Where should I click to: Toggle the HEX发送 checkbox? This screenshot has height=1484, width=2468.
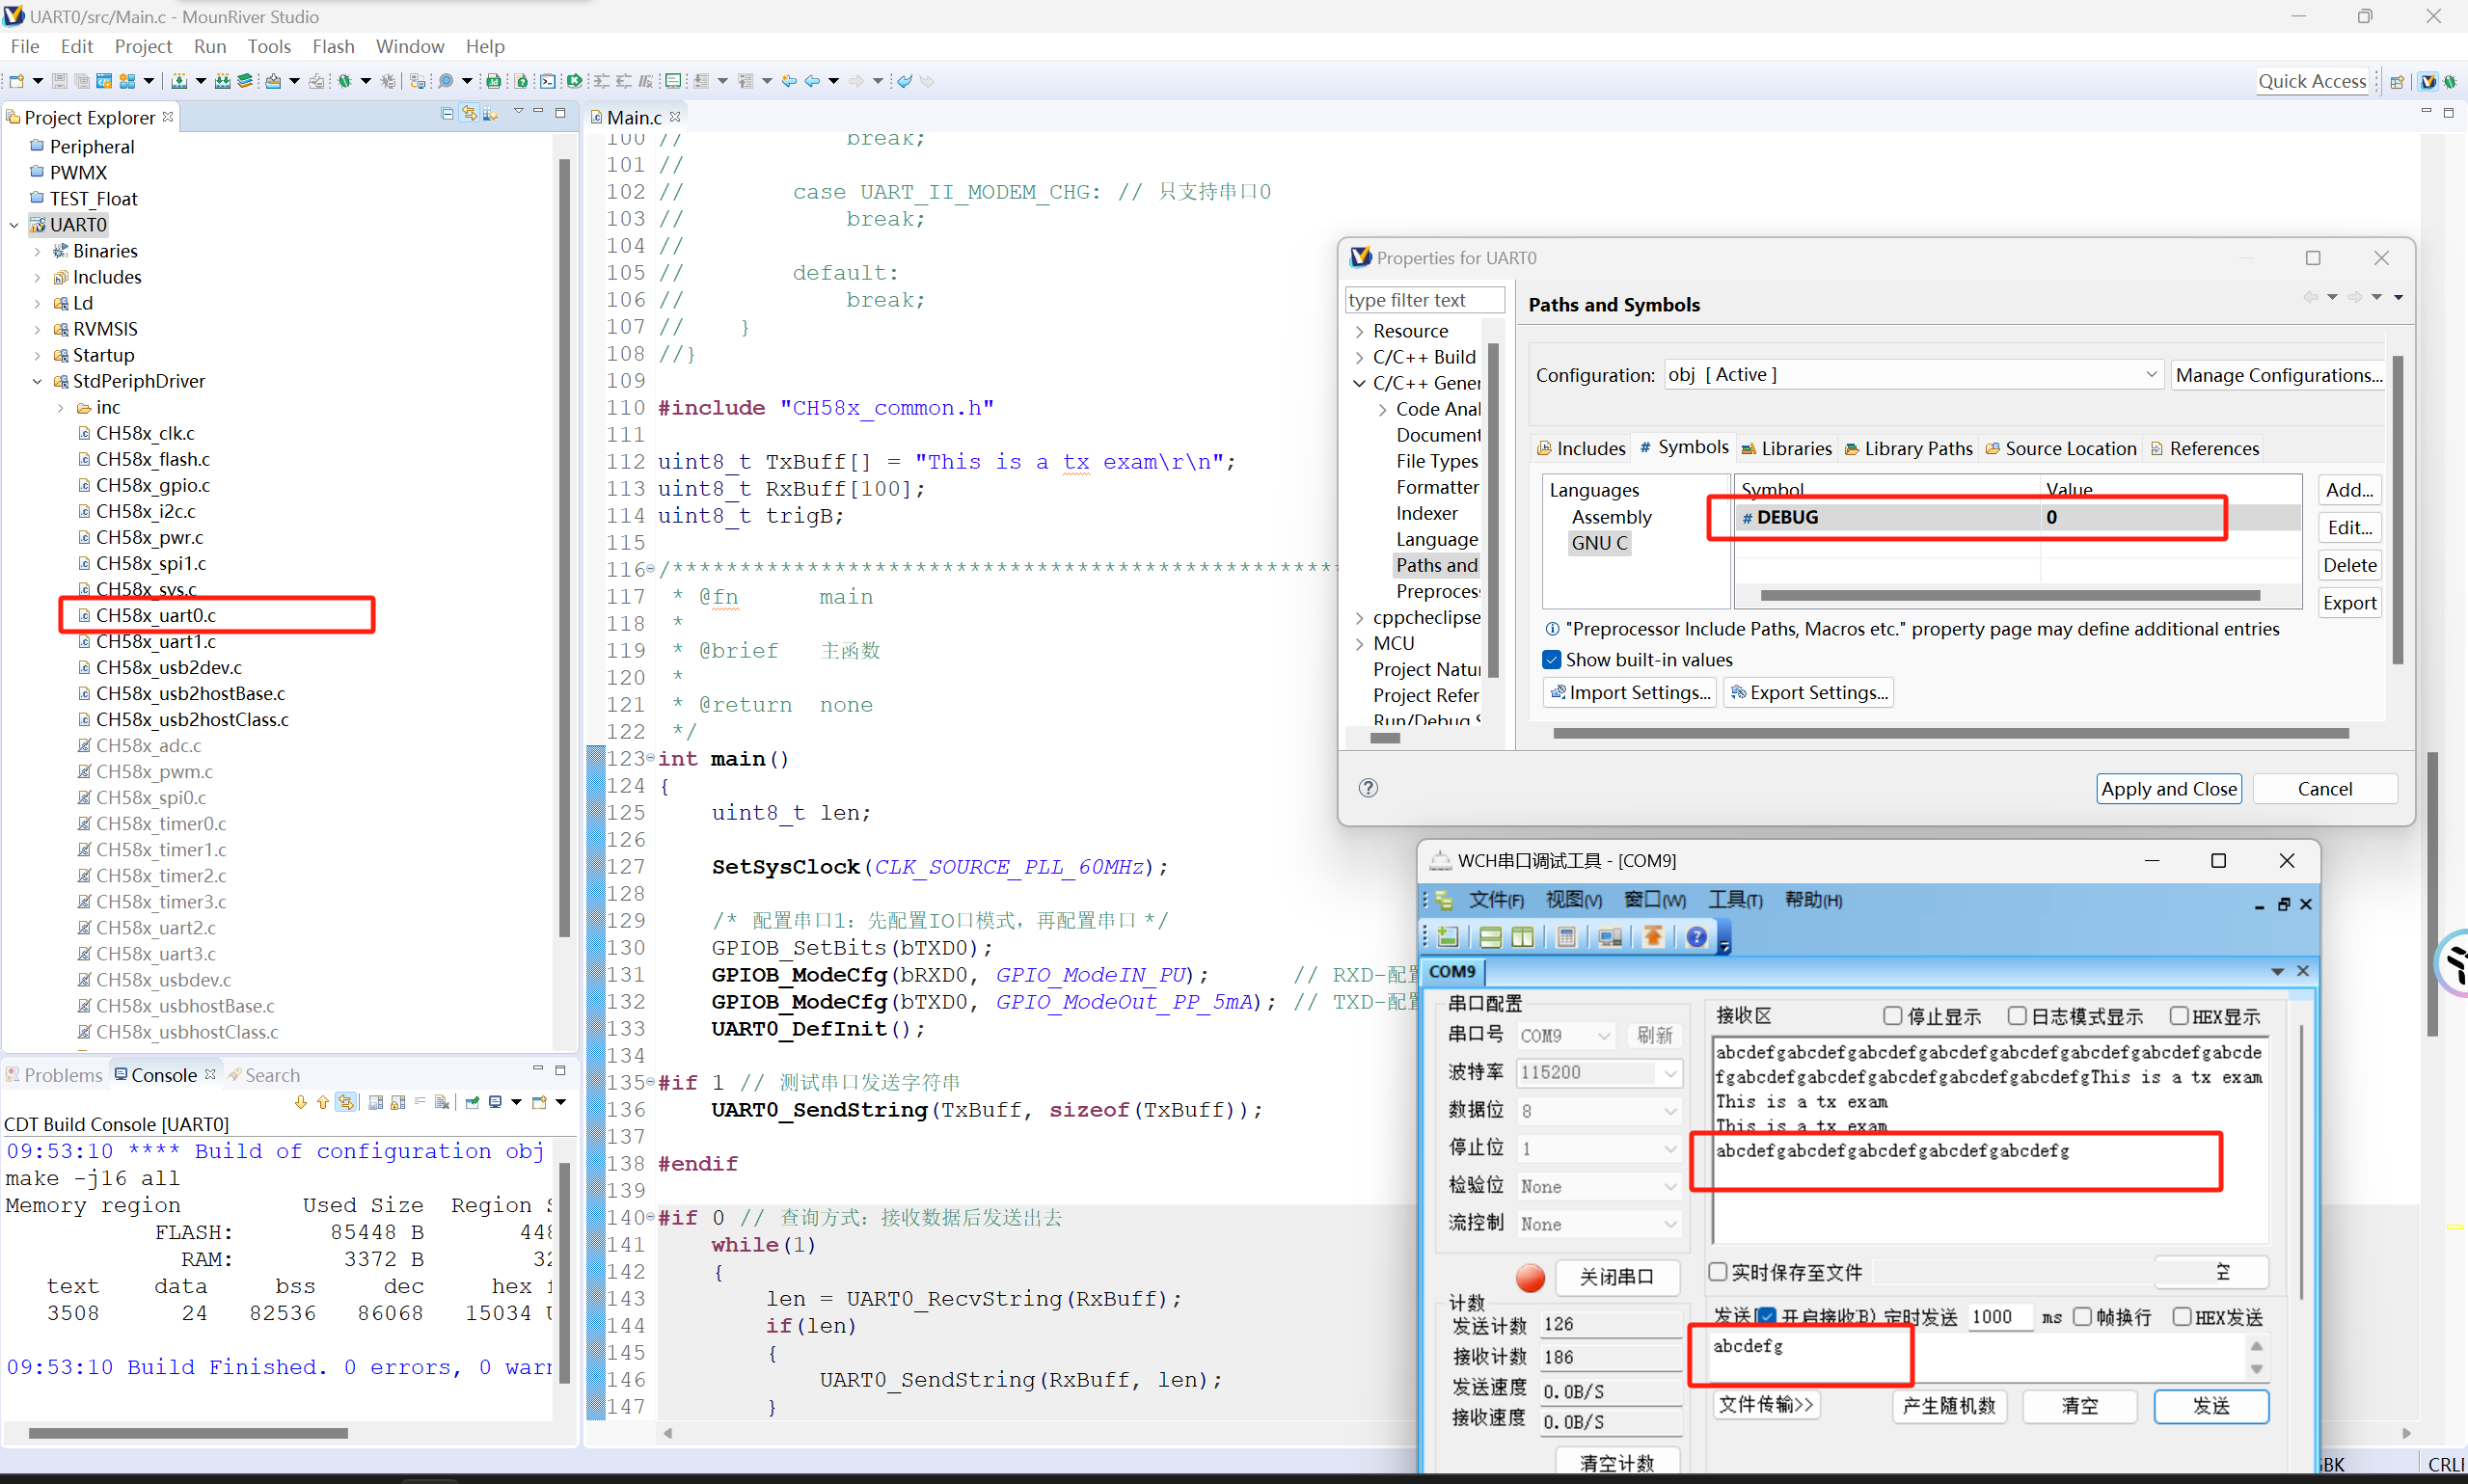point(2182,1316)
